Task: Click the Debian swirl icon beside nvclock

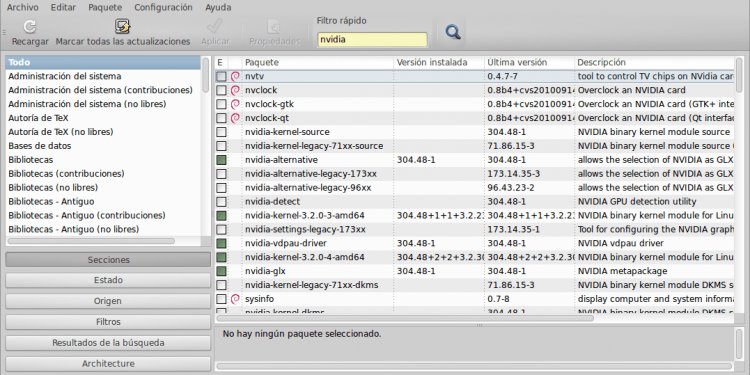Action: tap(235, 90)
